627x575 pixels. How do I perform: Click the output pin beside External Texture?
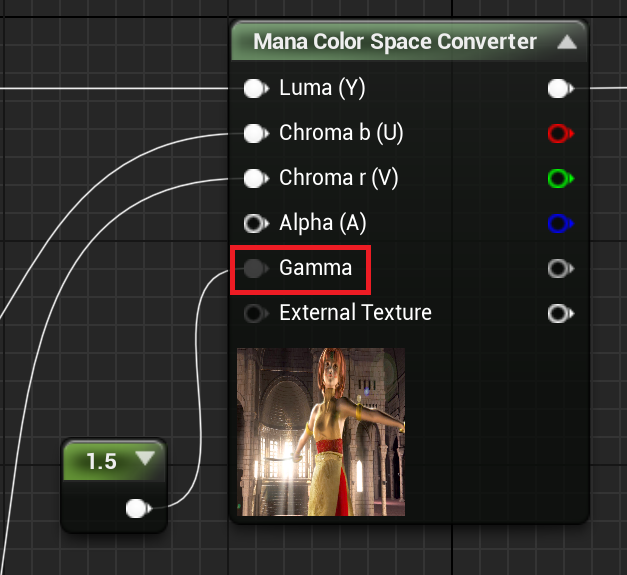(x=561, y=313)
